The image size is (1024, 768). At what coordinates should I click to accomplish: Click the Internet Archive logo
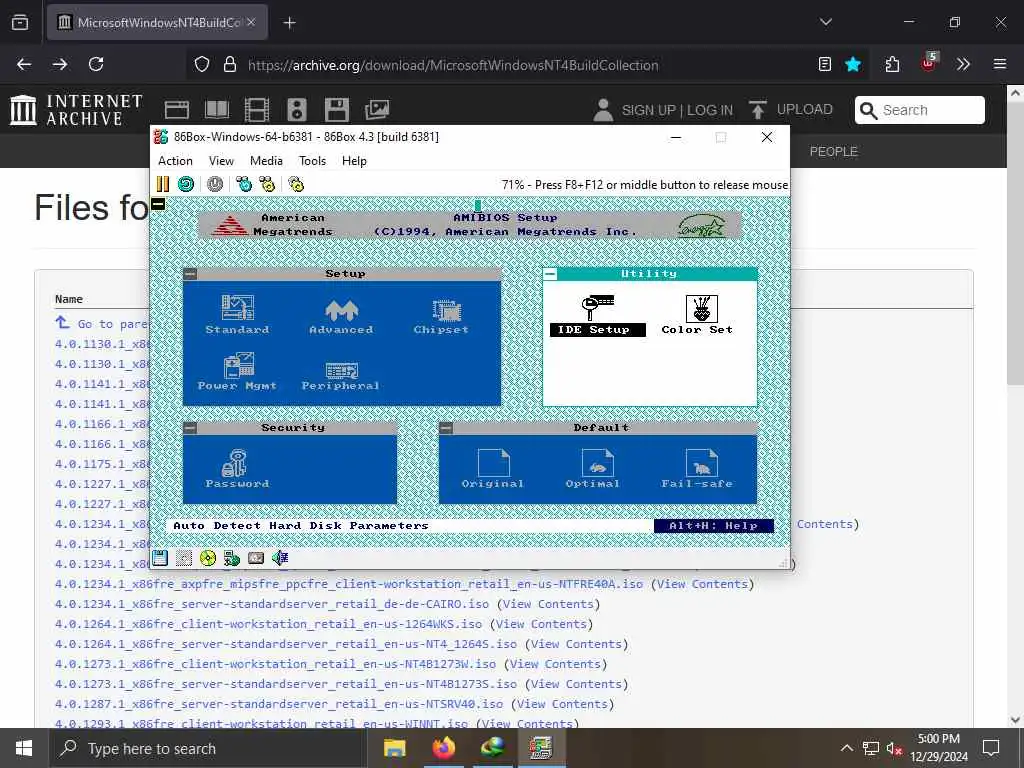(76, 110)
